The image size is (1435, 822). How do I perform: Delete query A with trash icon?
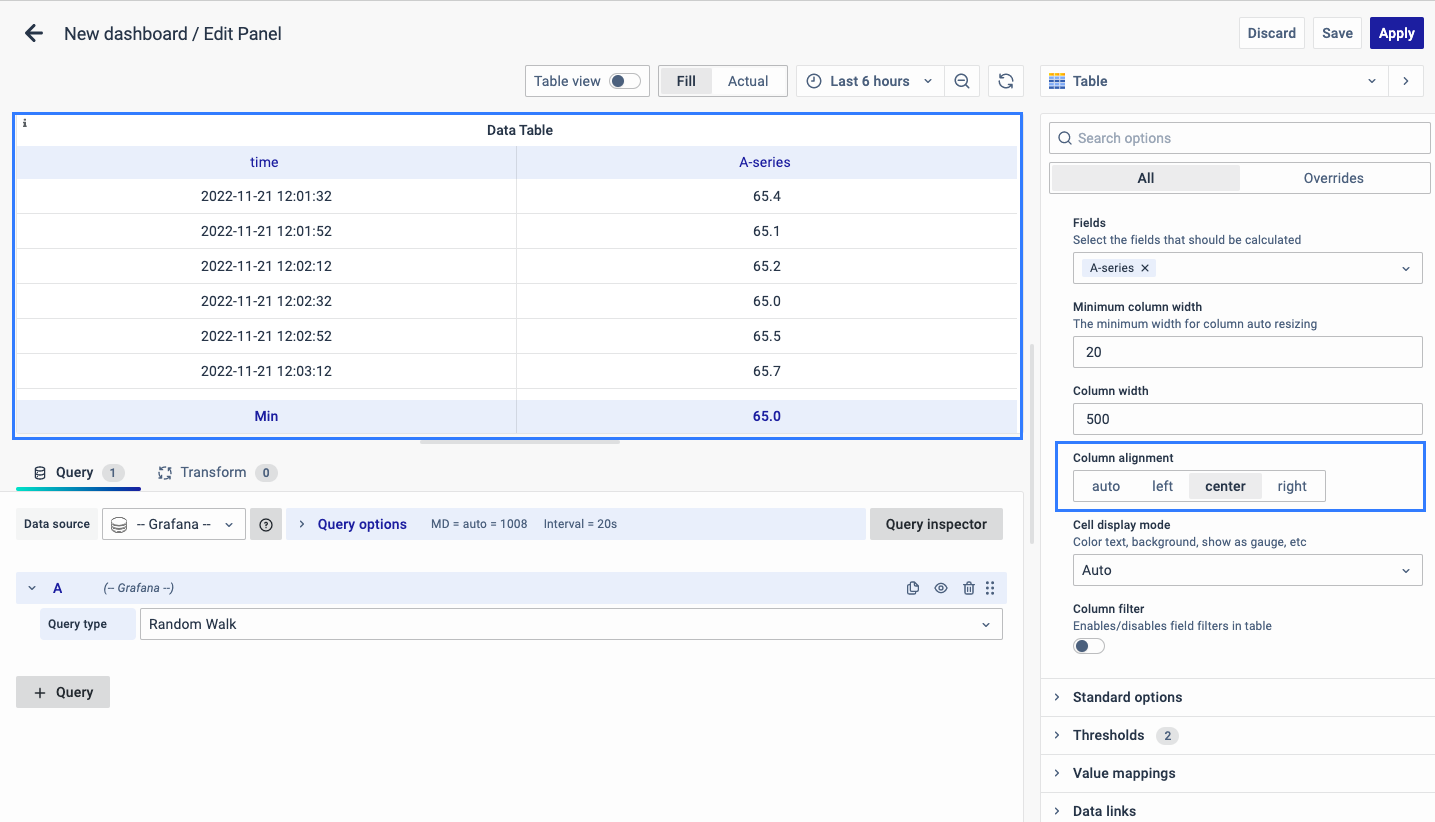pos(968,588)
